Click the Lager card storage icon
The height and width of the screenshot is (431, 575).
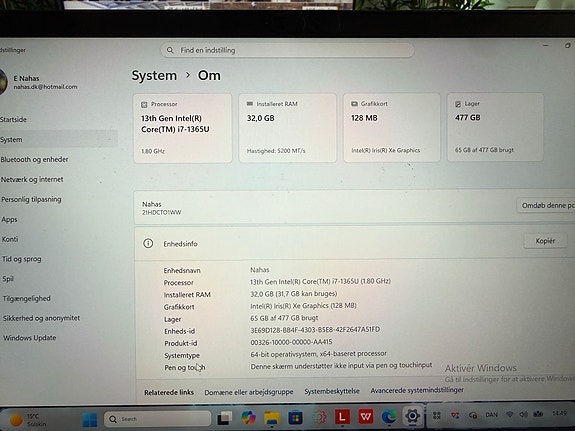458,104
